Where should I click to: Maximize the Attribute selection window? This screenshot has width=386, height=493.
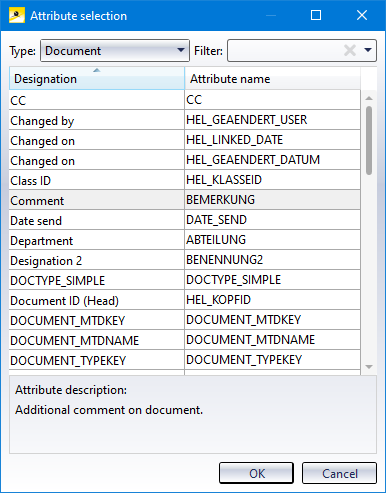point(316,15)
